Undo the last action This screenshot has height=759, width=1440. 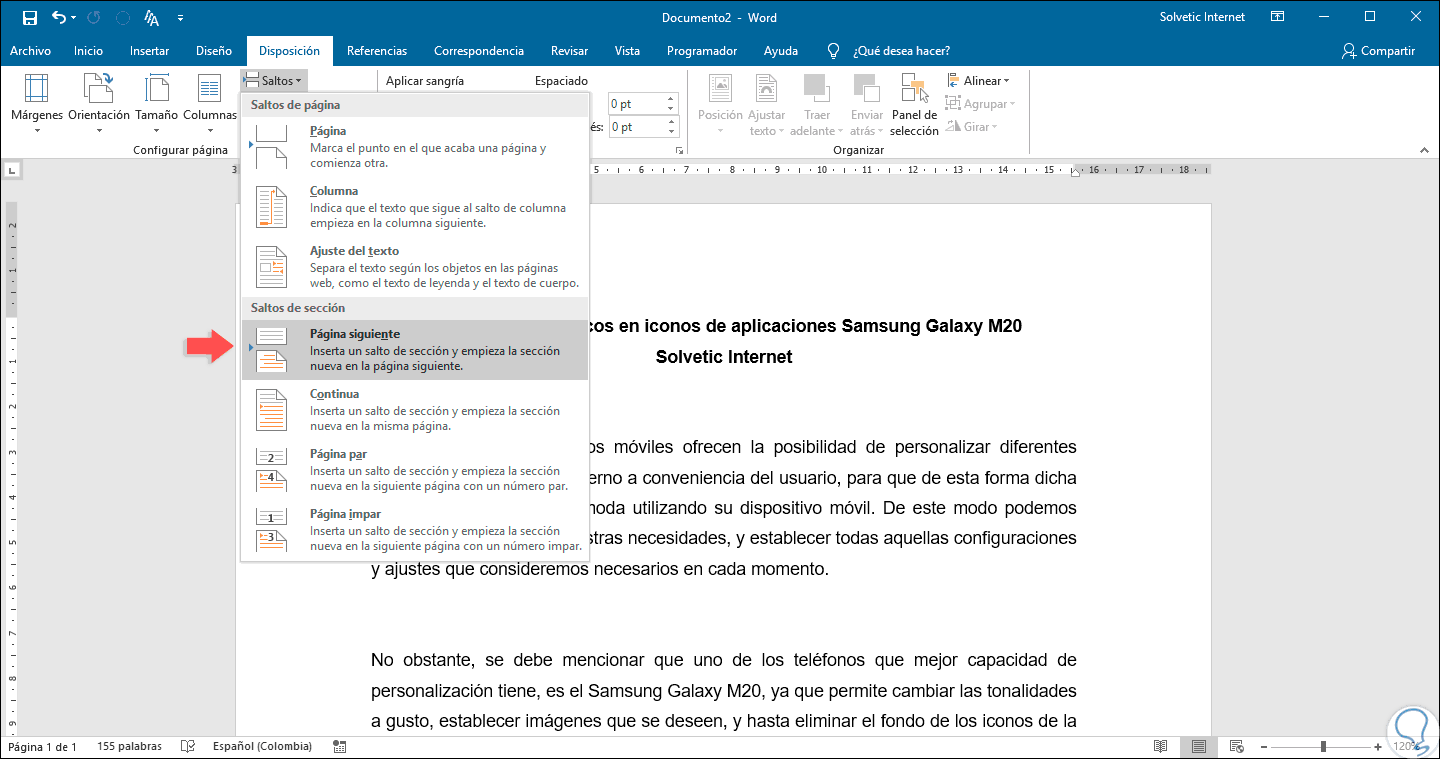[x=58, y=18]
